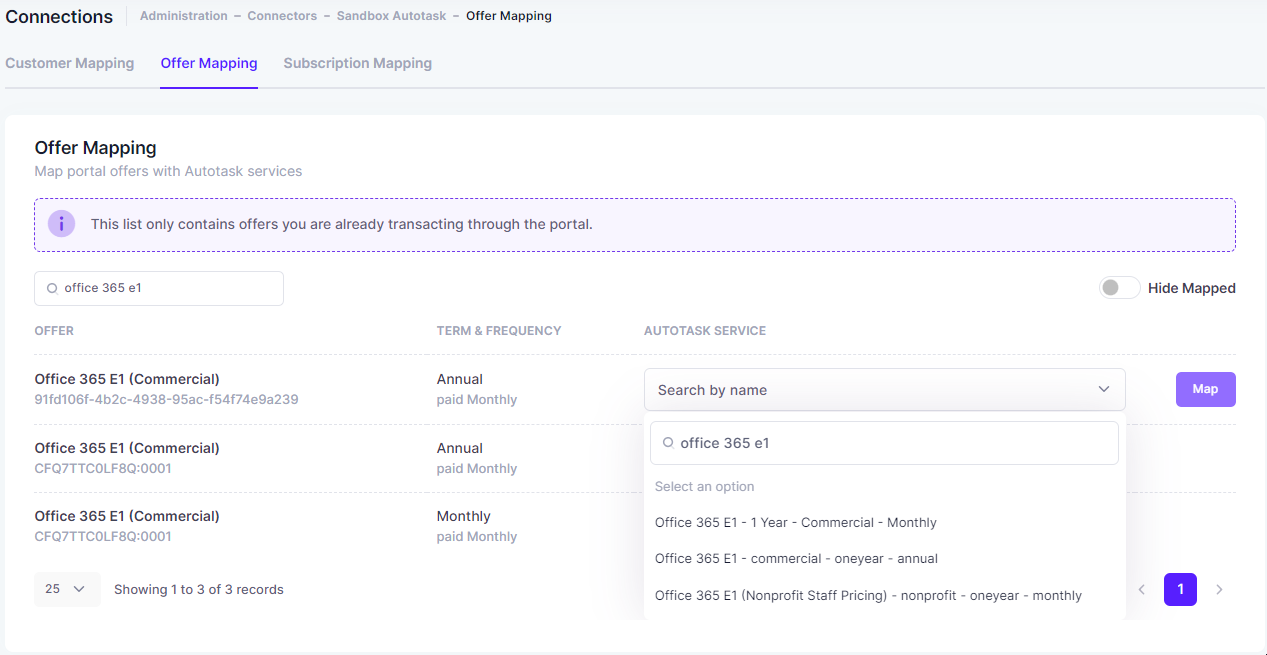Viewport: 1267px width, 655px height.
Task: Click the Offer Mapping breadcrumb
Action: pos(508,16)
